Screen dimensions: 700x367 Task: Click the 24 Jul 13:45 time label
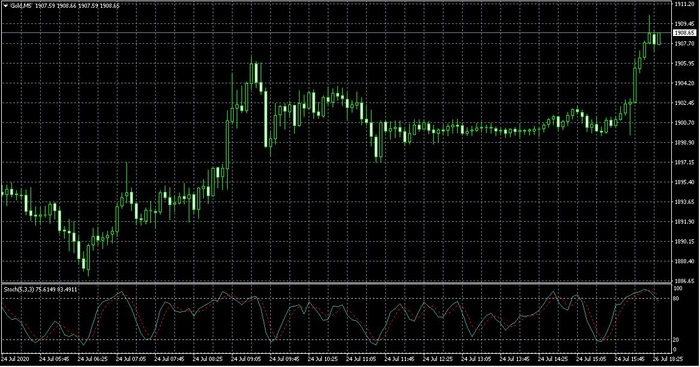coord(515,359)
